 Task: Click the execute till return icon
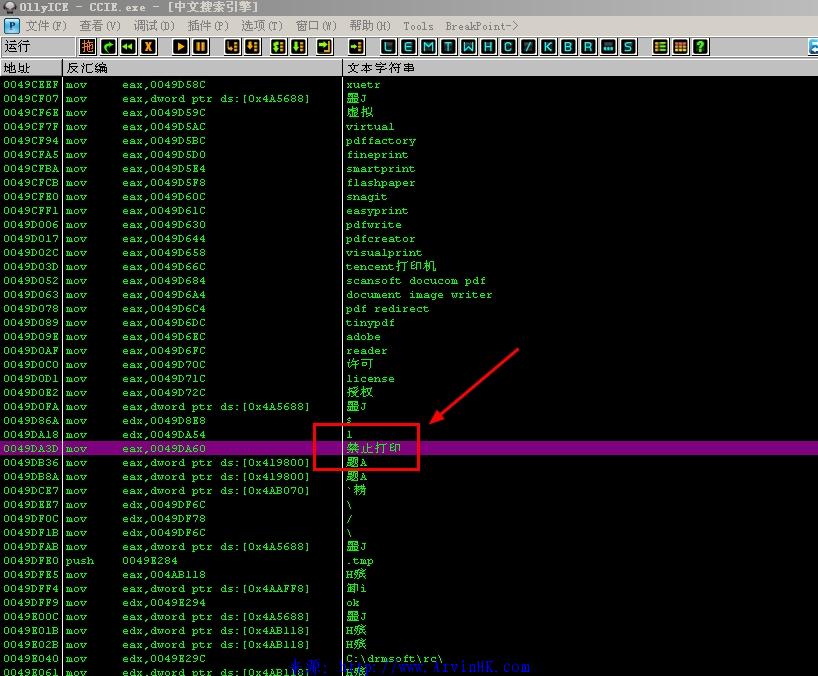pyautogui.click(x=324, y=47)
